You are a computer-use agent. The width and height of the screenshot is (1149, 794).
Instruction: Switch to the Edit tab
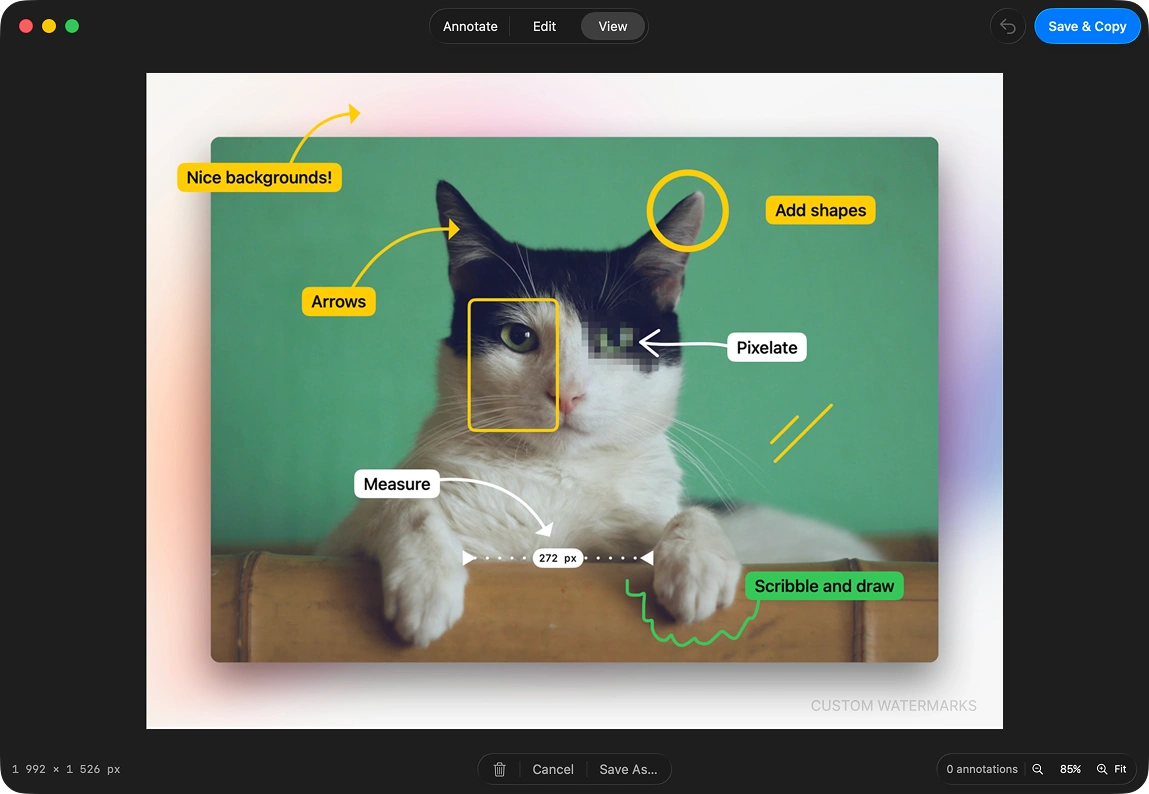(x=544, y=26)
